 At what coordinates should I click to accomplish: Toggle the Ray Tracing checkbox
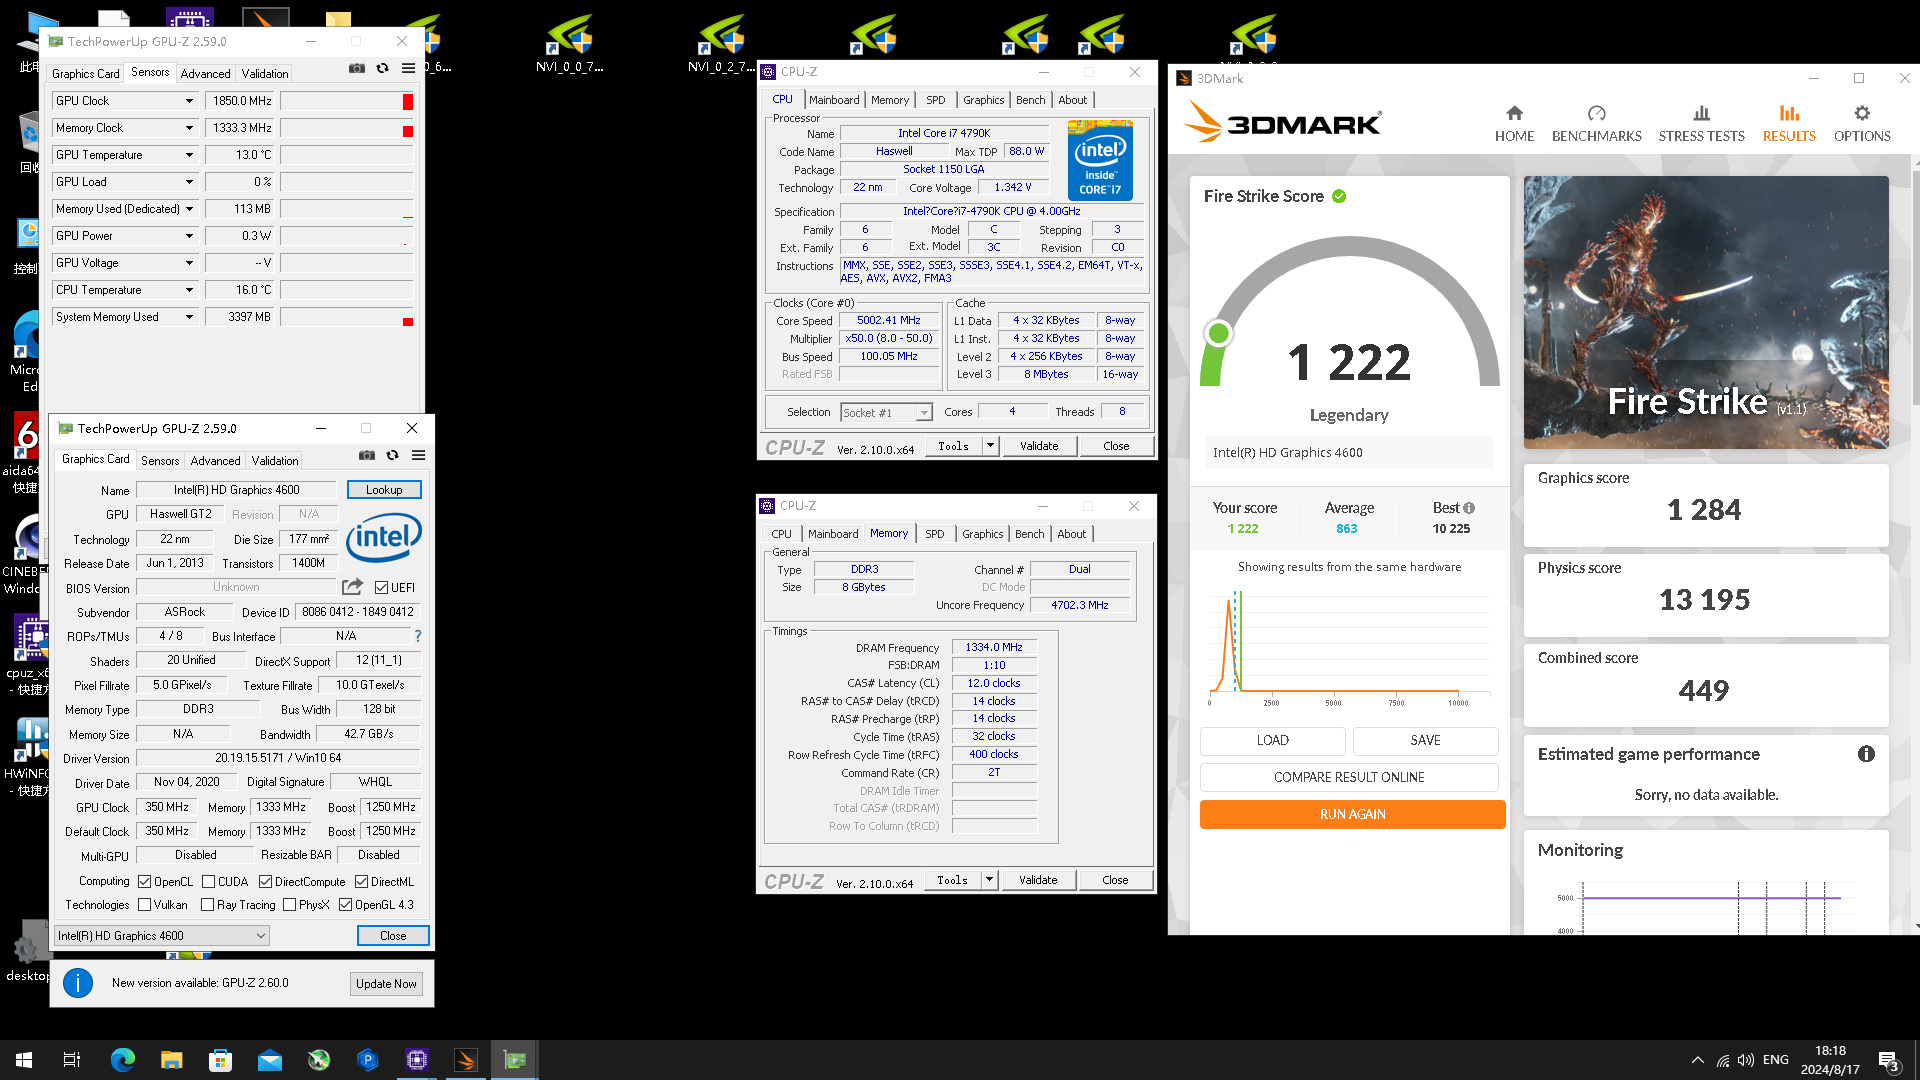208,904
